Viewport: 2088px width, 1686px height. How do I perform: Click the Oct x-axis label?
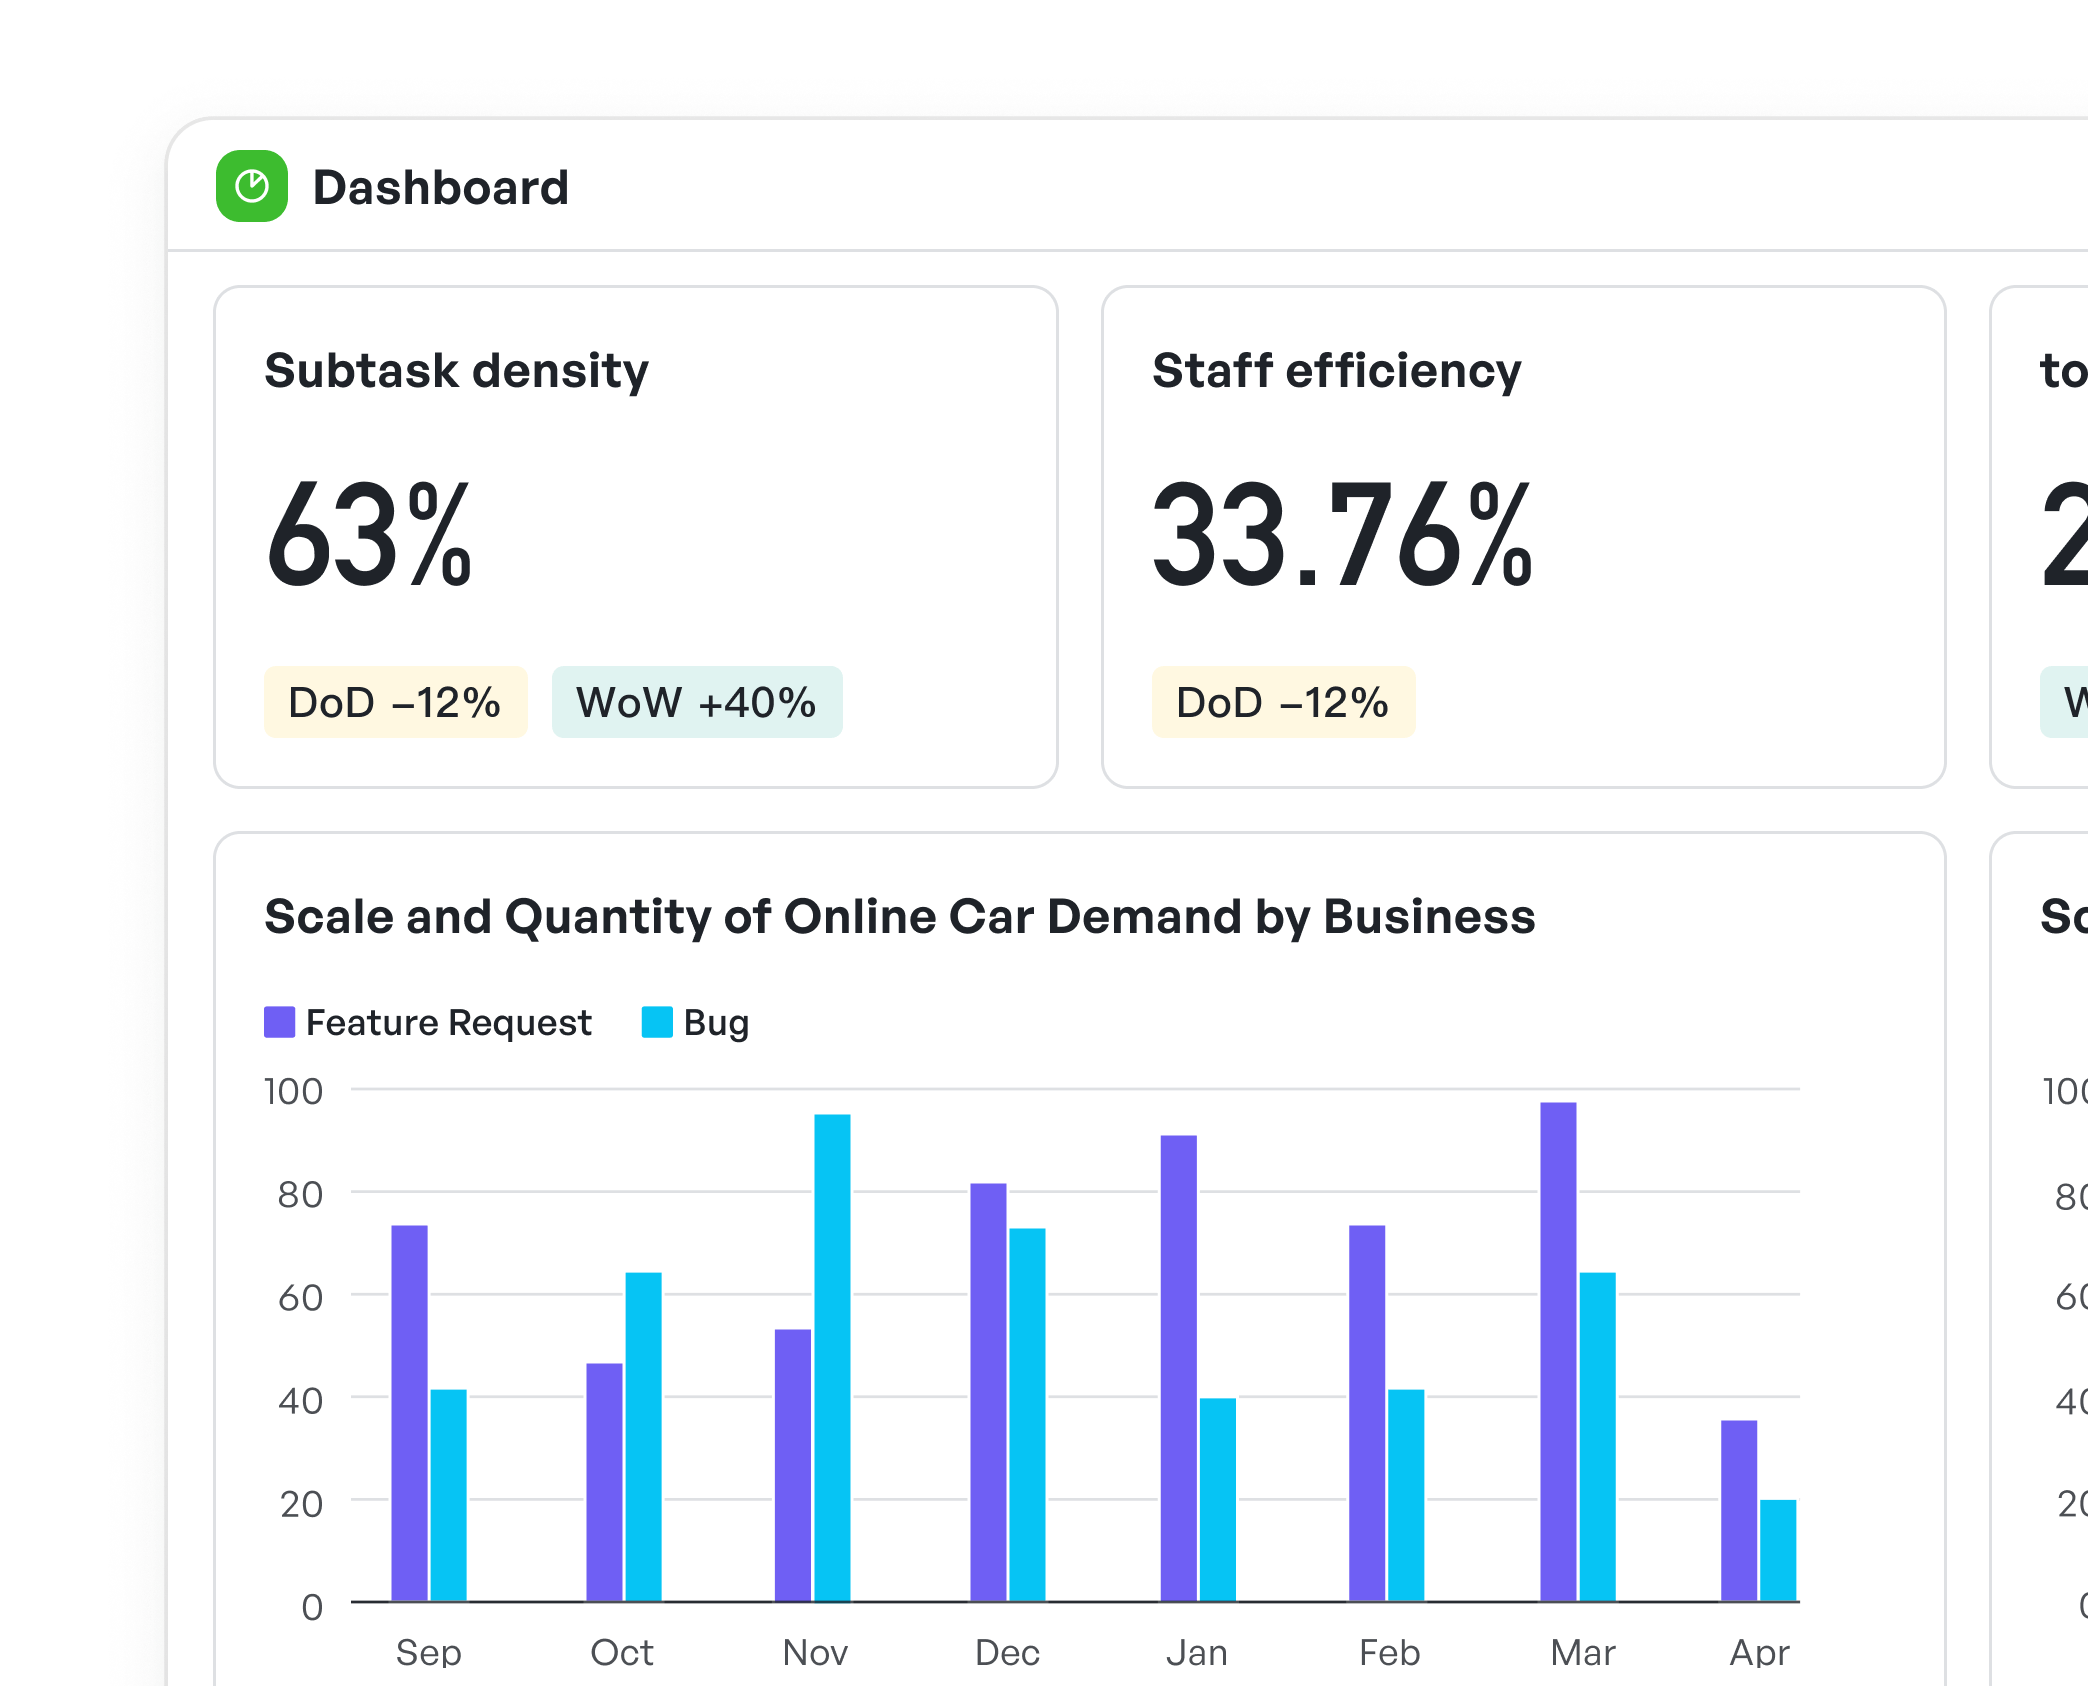(x=622, y=1653)
